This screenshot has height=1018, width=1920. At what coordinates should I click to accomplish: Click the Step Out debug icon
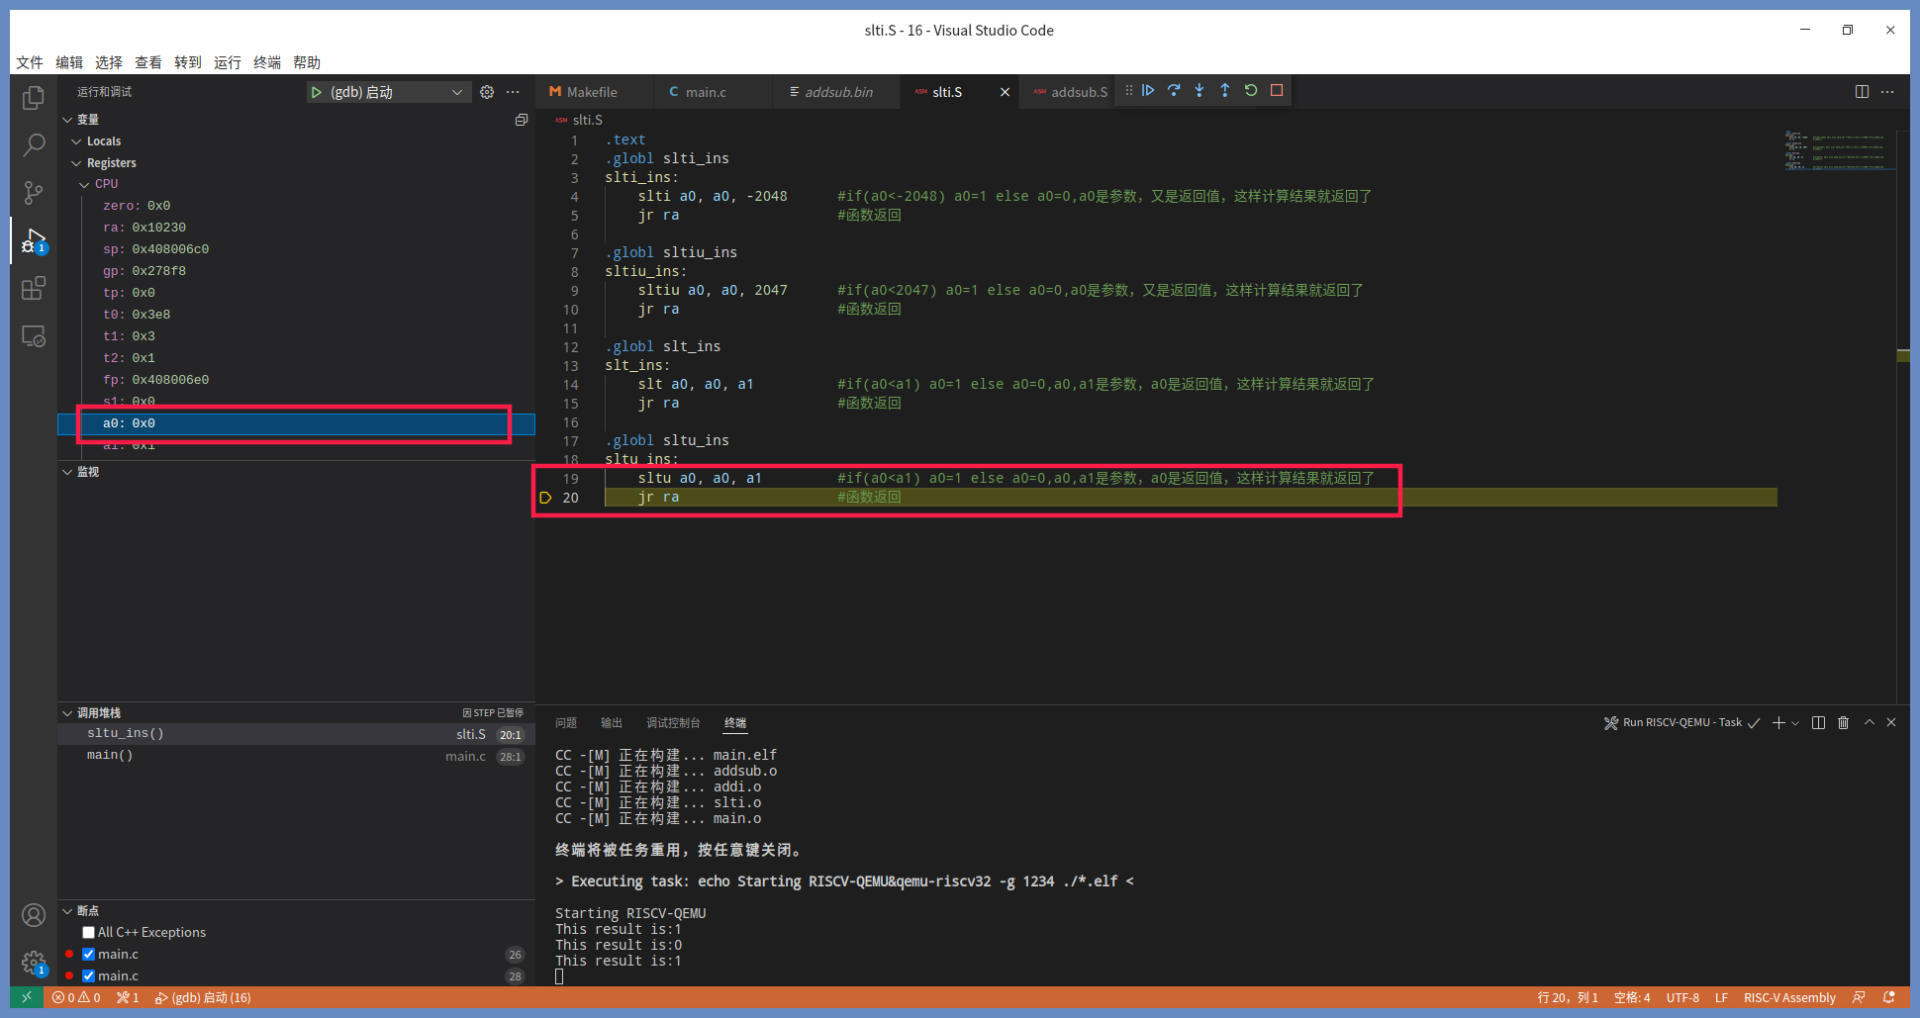tap(1224, 91)
